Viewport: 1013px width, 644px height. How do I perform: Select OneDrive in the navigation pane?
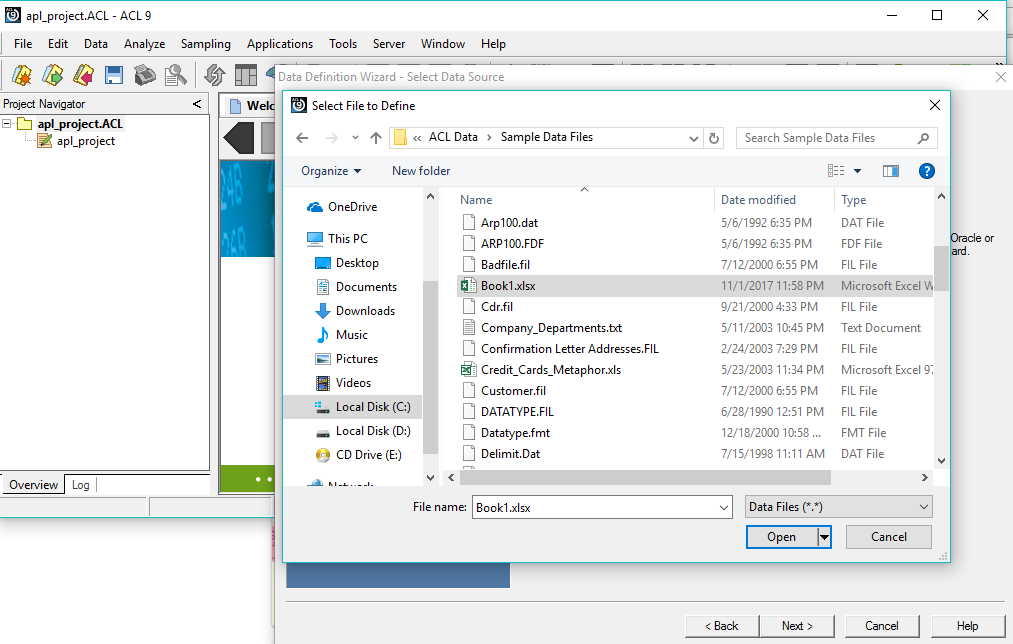point(351,207)
